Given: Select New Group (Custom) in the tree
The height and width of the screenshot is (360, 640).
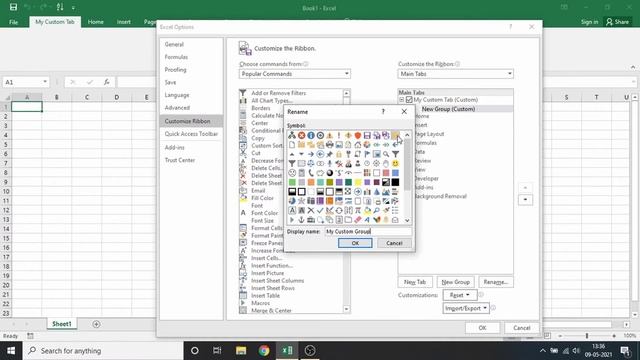Looking at the screenshot, I should coord(448,109).
